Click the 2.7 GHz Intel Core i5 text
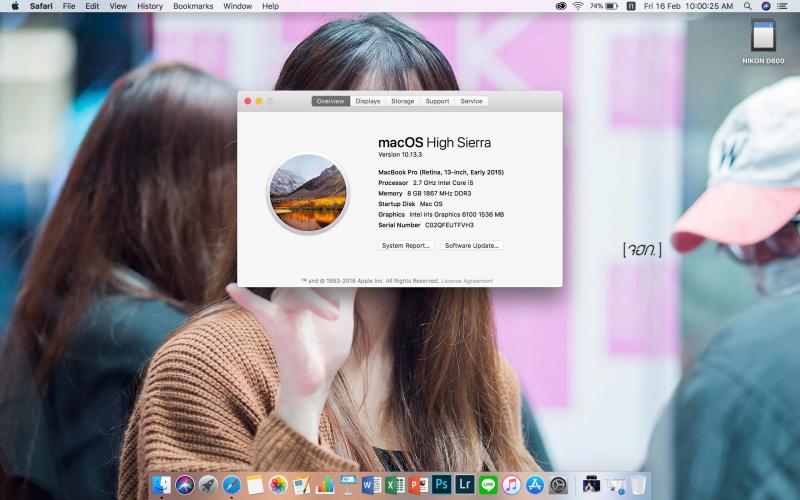The height and width of the screenshot is (500, 800). [x=443, y=183]
